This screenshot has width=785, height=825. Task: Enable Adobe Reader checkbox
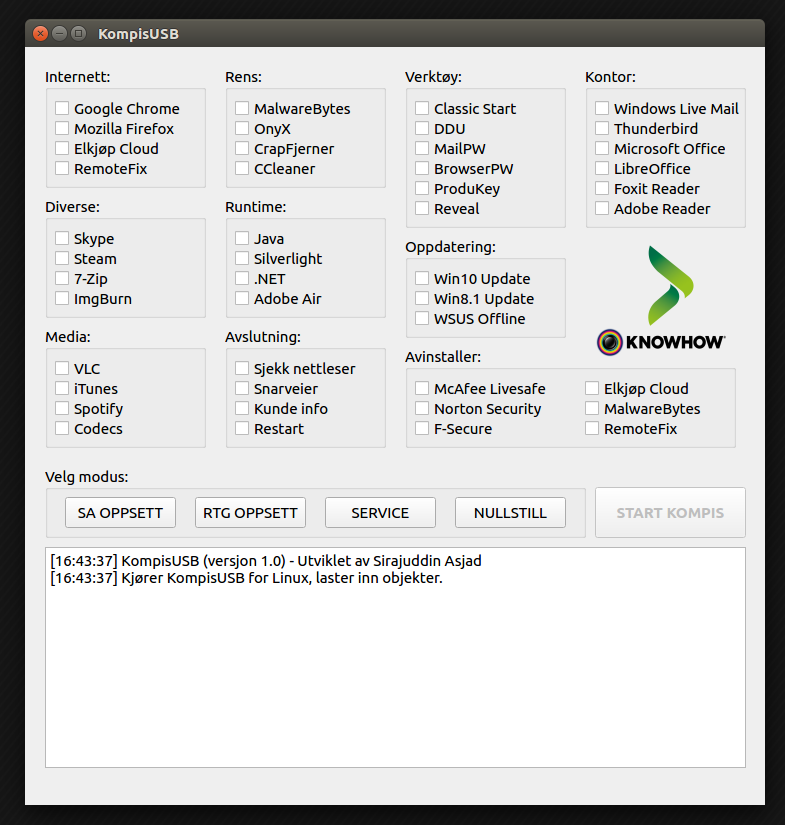click(602, 208)
